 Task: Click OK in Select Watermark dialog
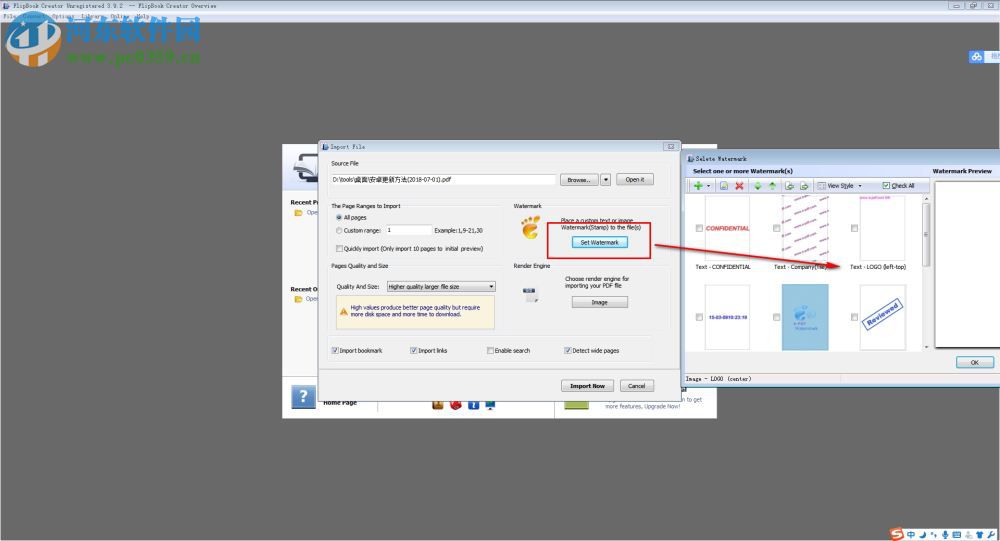click(x=974, y=362)
